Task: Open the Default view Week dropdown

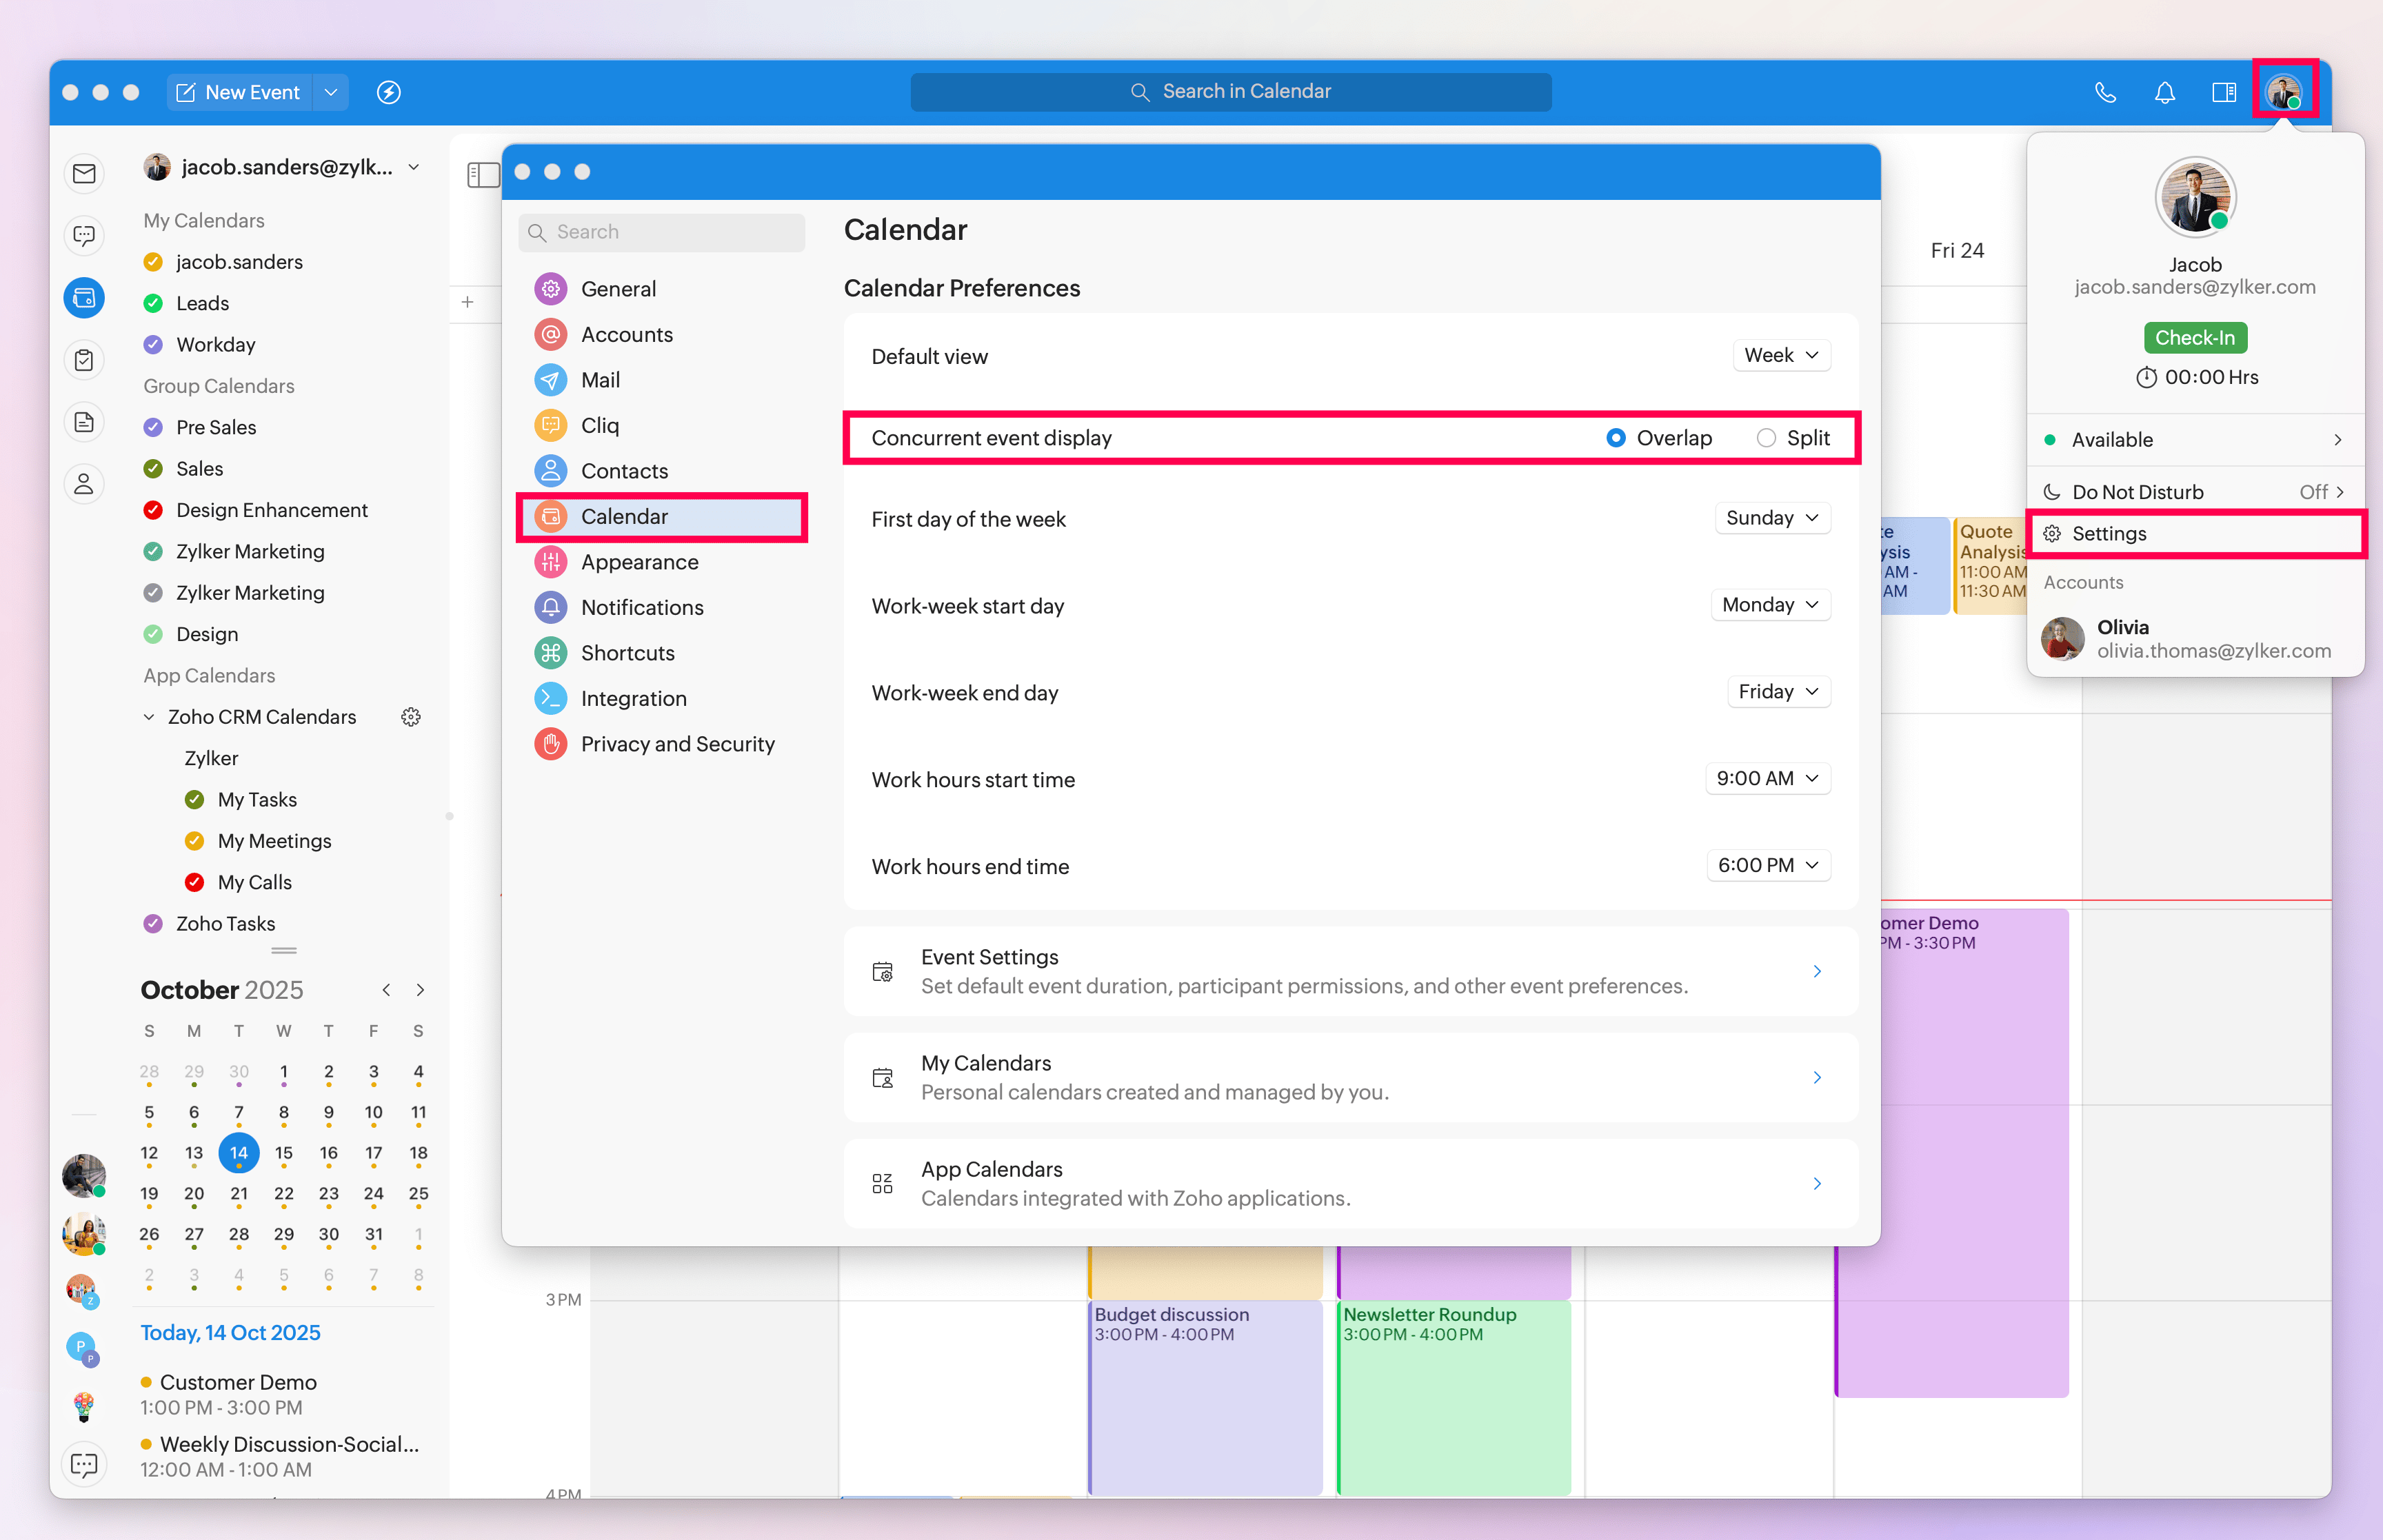Action: tap(1780, 355)
